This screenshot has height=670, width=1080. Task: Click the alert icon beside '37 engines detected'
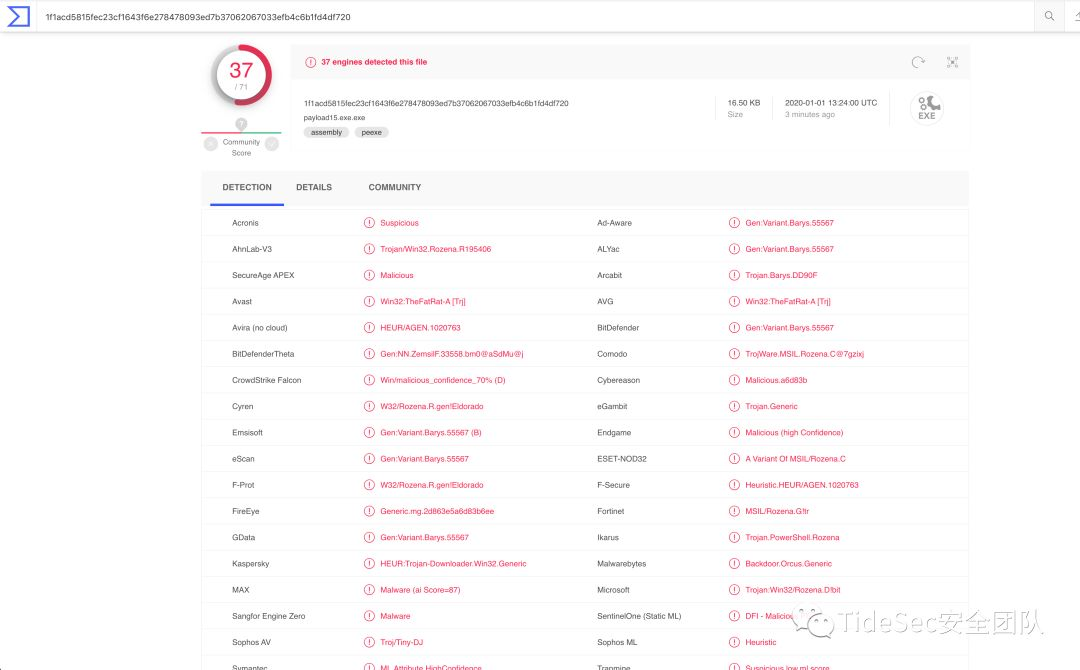311,62
